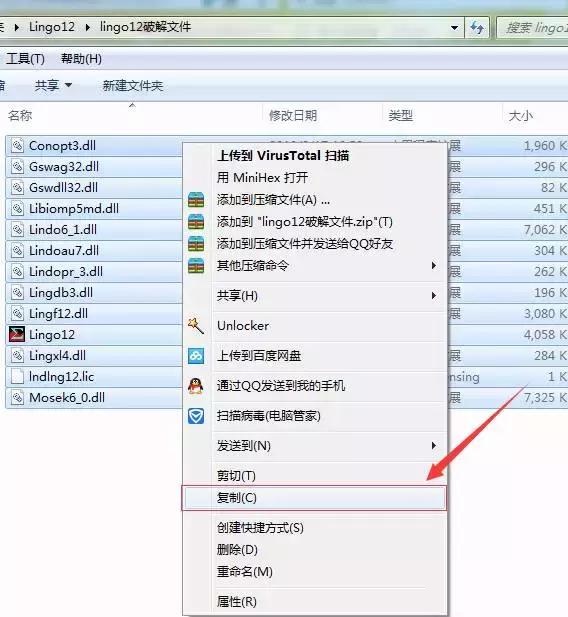The height and width of the screenshot is (617, 568).
Task: Click the lndlng12.lic file icon
Action: point(17,376)
